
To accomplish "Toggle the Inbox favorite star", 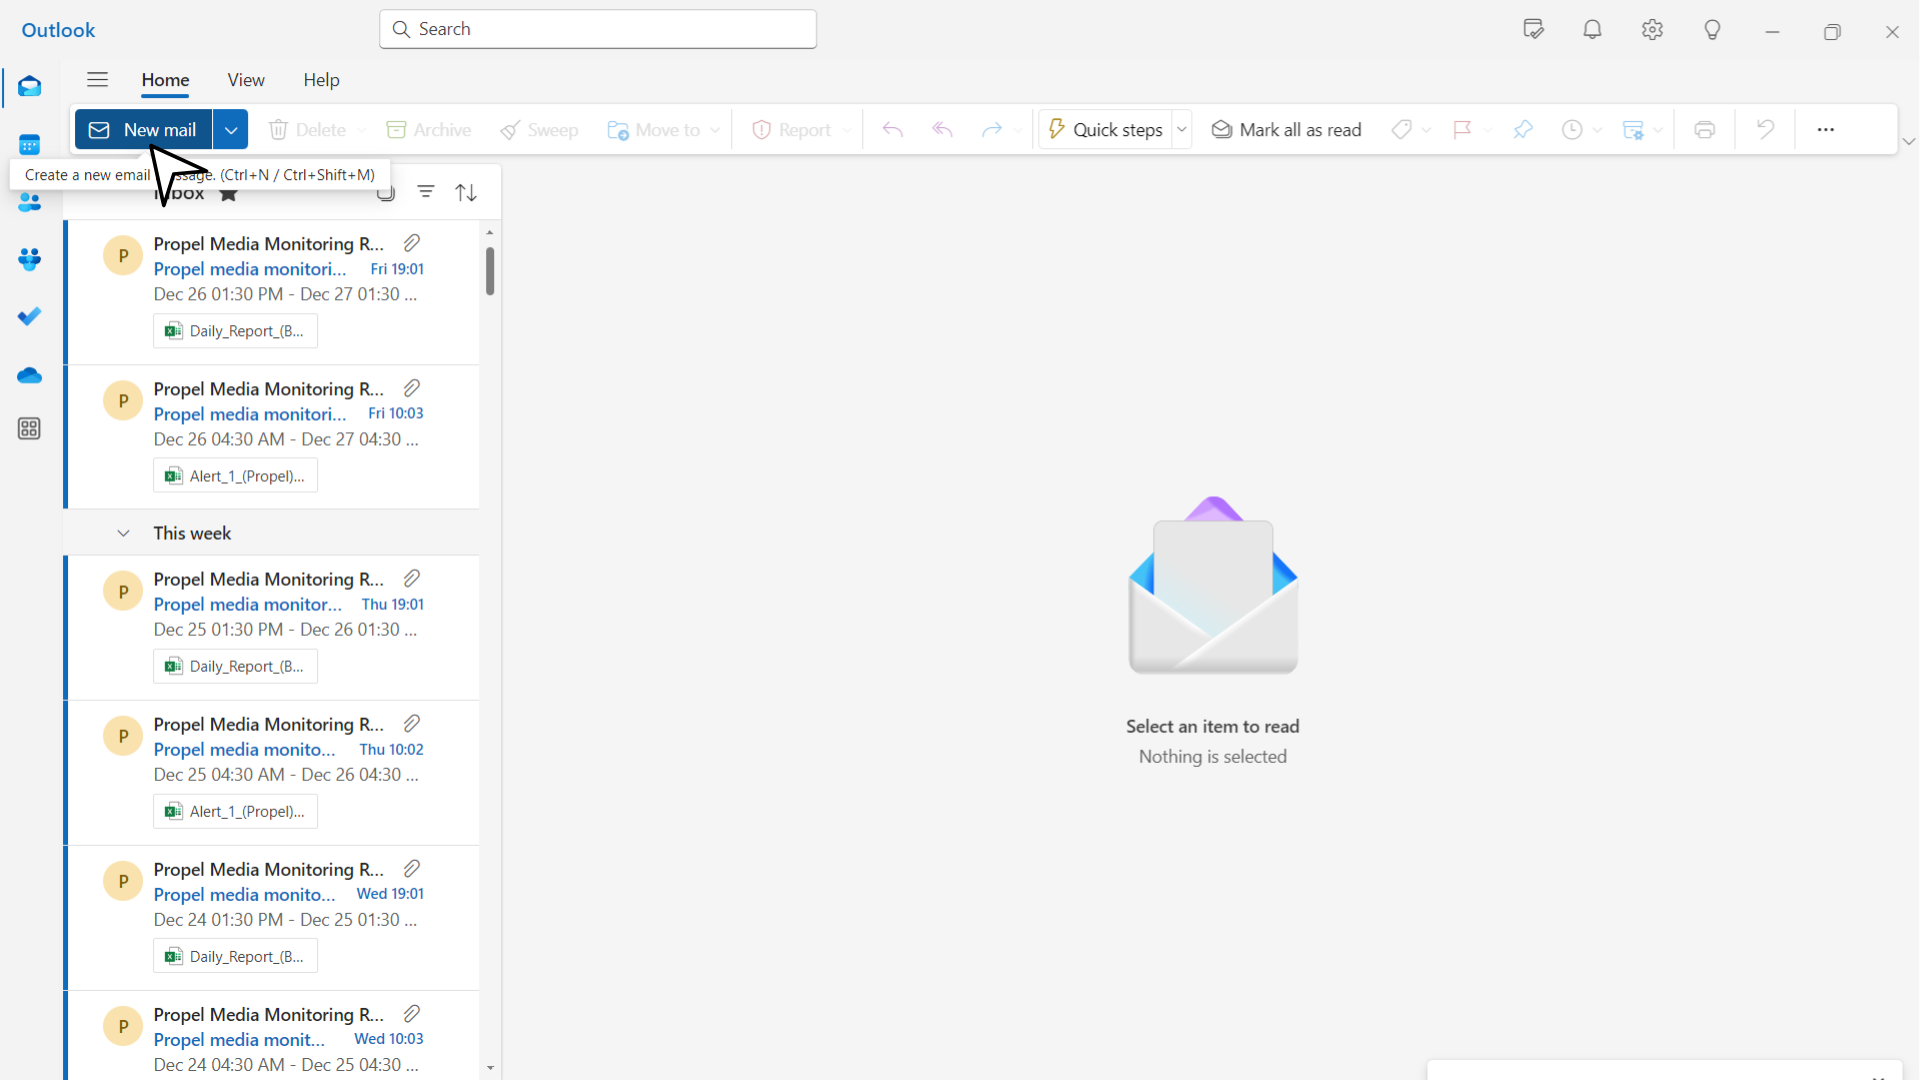I will [x=228, y=194].
